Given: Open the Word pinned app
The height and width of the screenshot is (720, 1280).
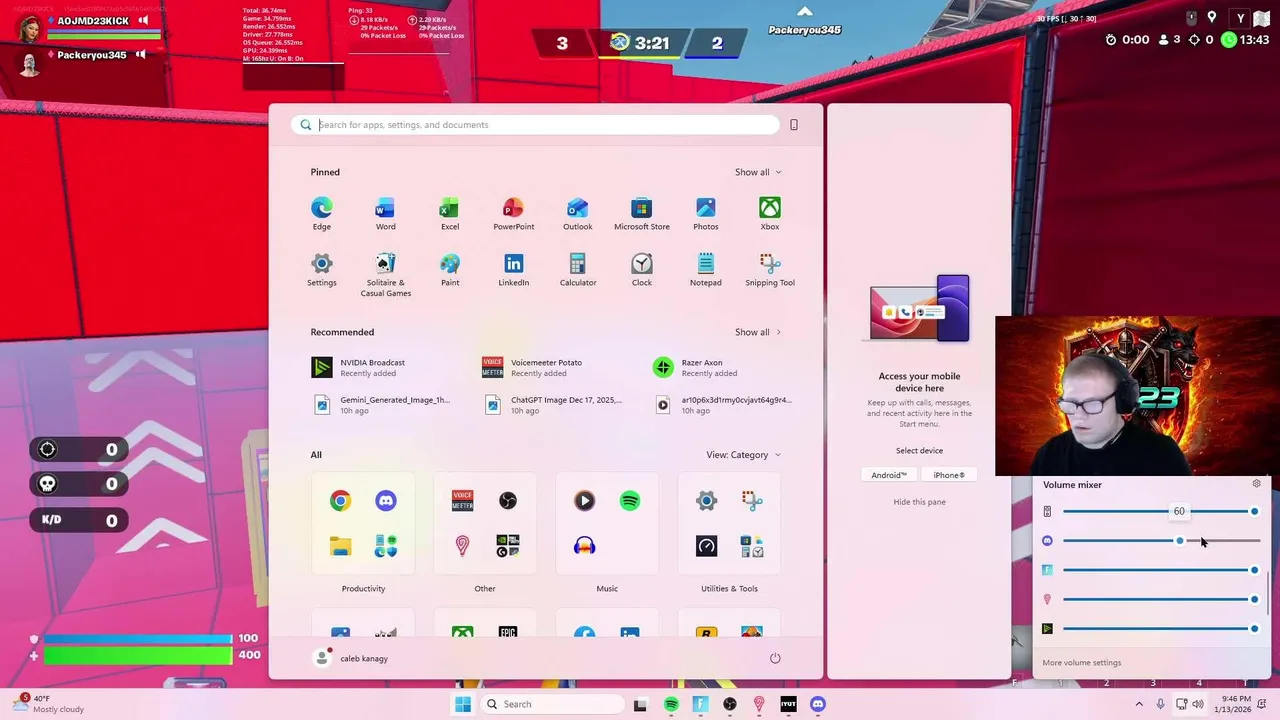Looking at the screenshot, I should [x=385, y=213].
